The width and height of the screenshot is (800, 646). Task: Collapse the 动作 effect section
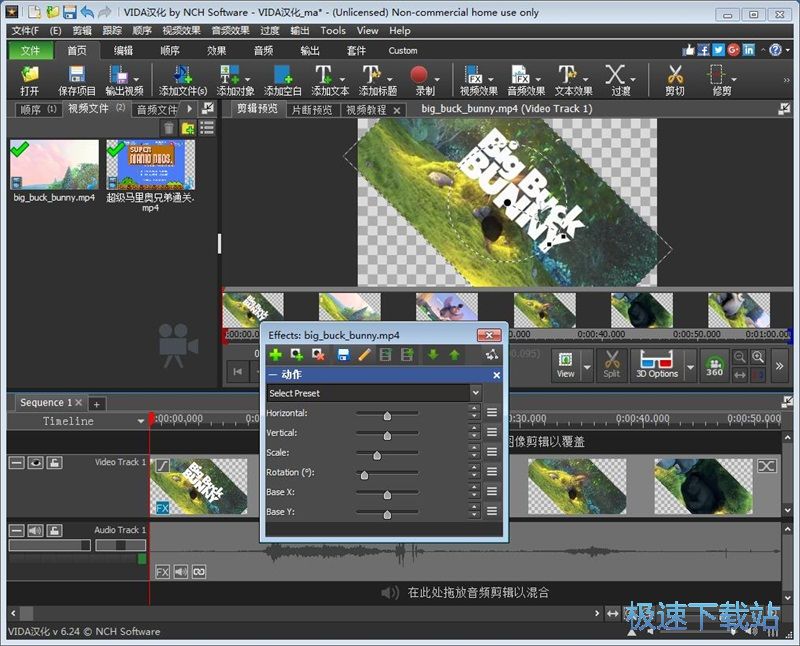(x=273, y=375)
